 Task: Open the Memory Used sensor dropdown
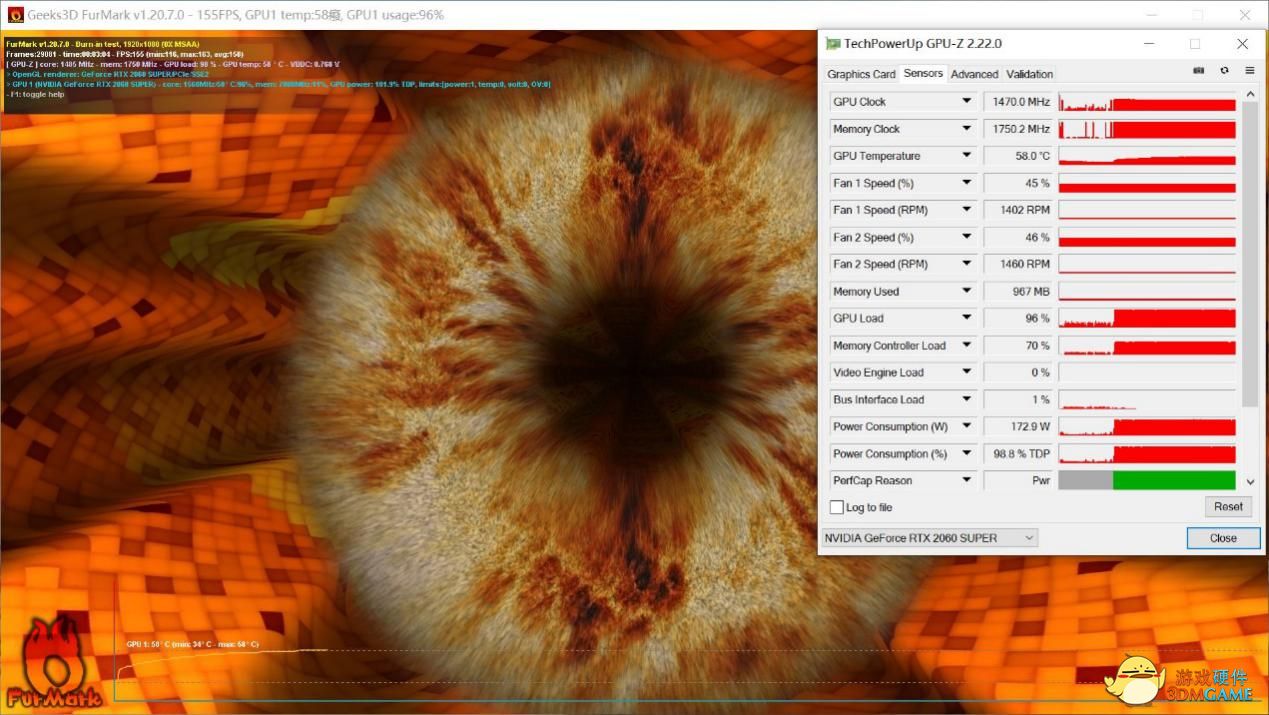click(967, 291)
